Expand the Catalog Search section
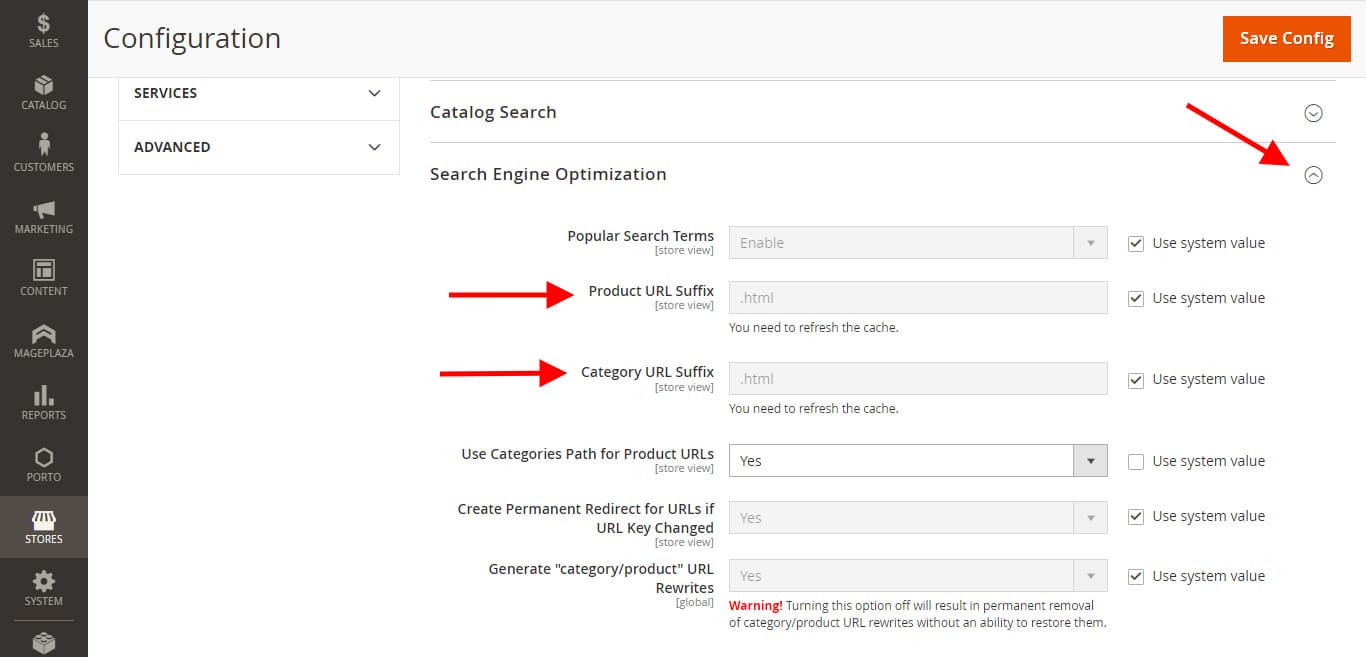This screenshot has height=657, width=1366. coord(1313,113)
